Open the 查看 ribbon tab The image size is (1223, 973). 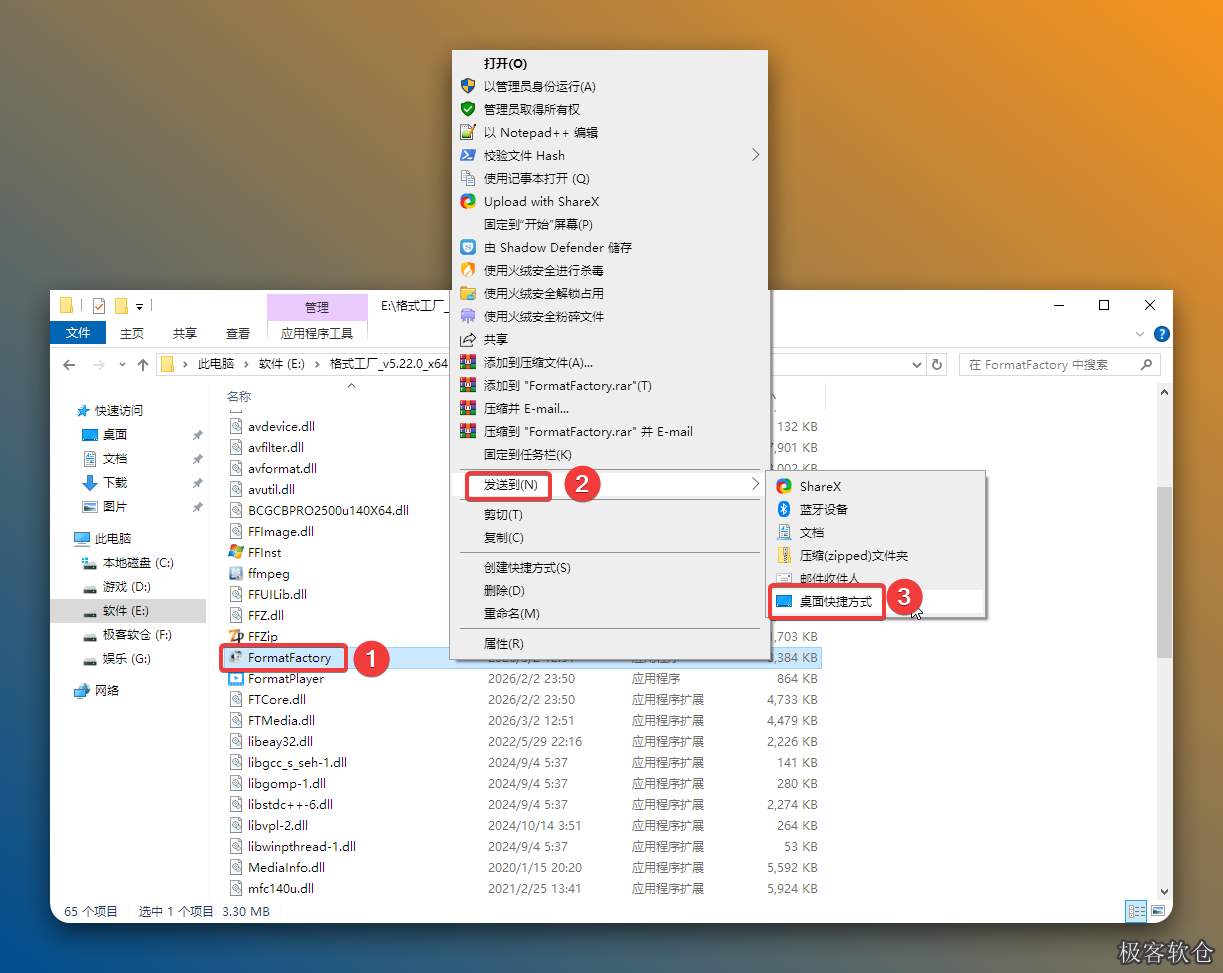[238, 334]
